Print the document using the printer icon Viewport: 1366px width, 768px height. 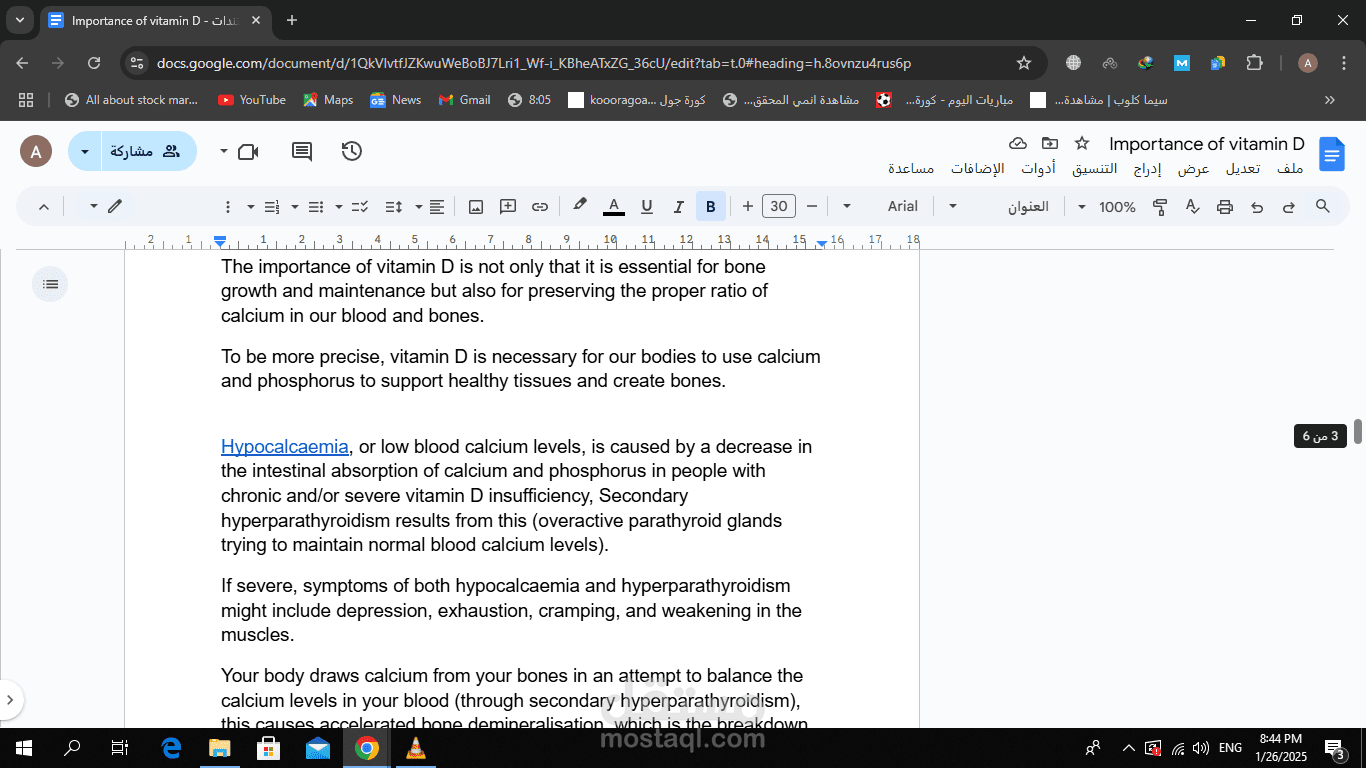click(x=1225, y=207)
